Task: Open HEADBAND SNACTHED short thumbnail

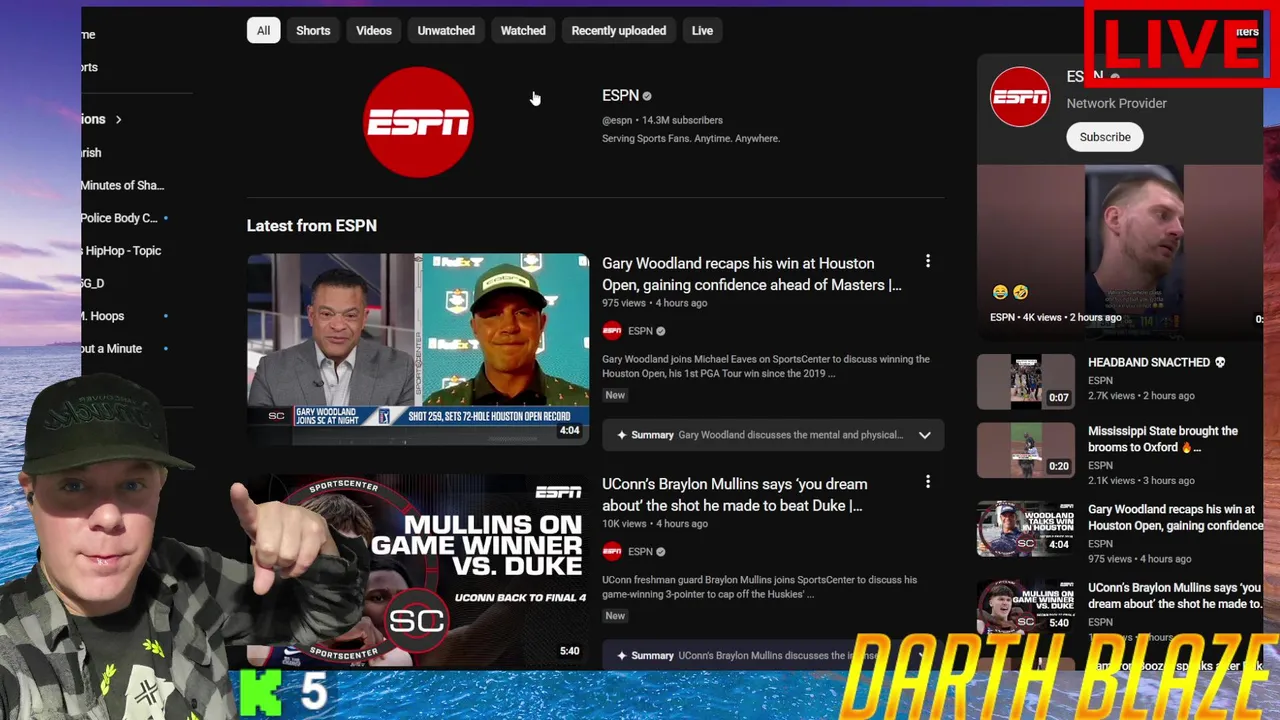Action: (1026, 382)
